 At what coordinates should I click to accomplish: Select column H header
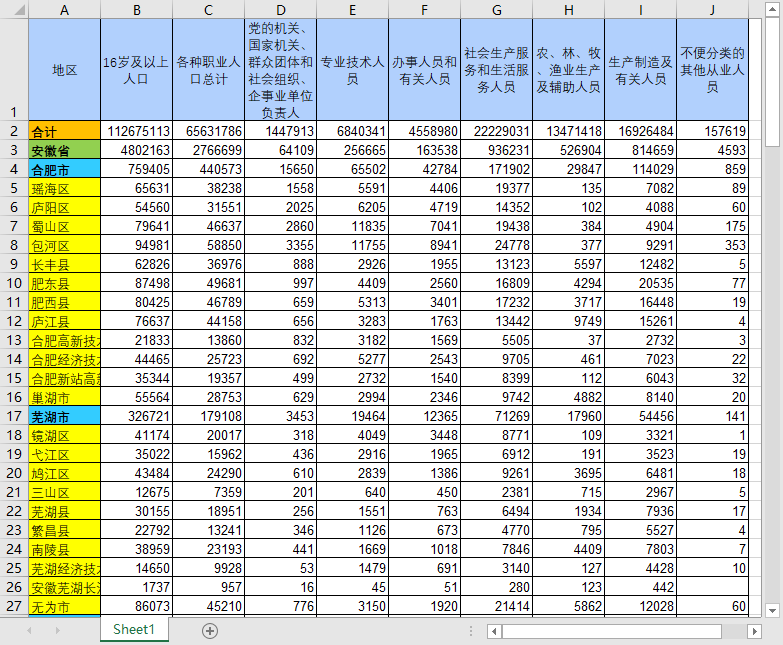tap(568, 9)
